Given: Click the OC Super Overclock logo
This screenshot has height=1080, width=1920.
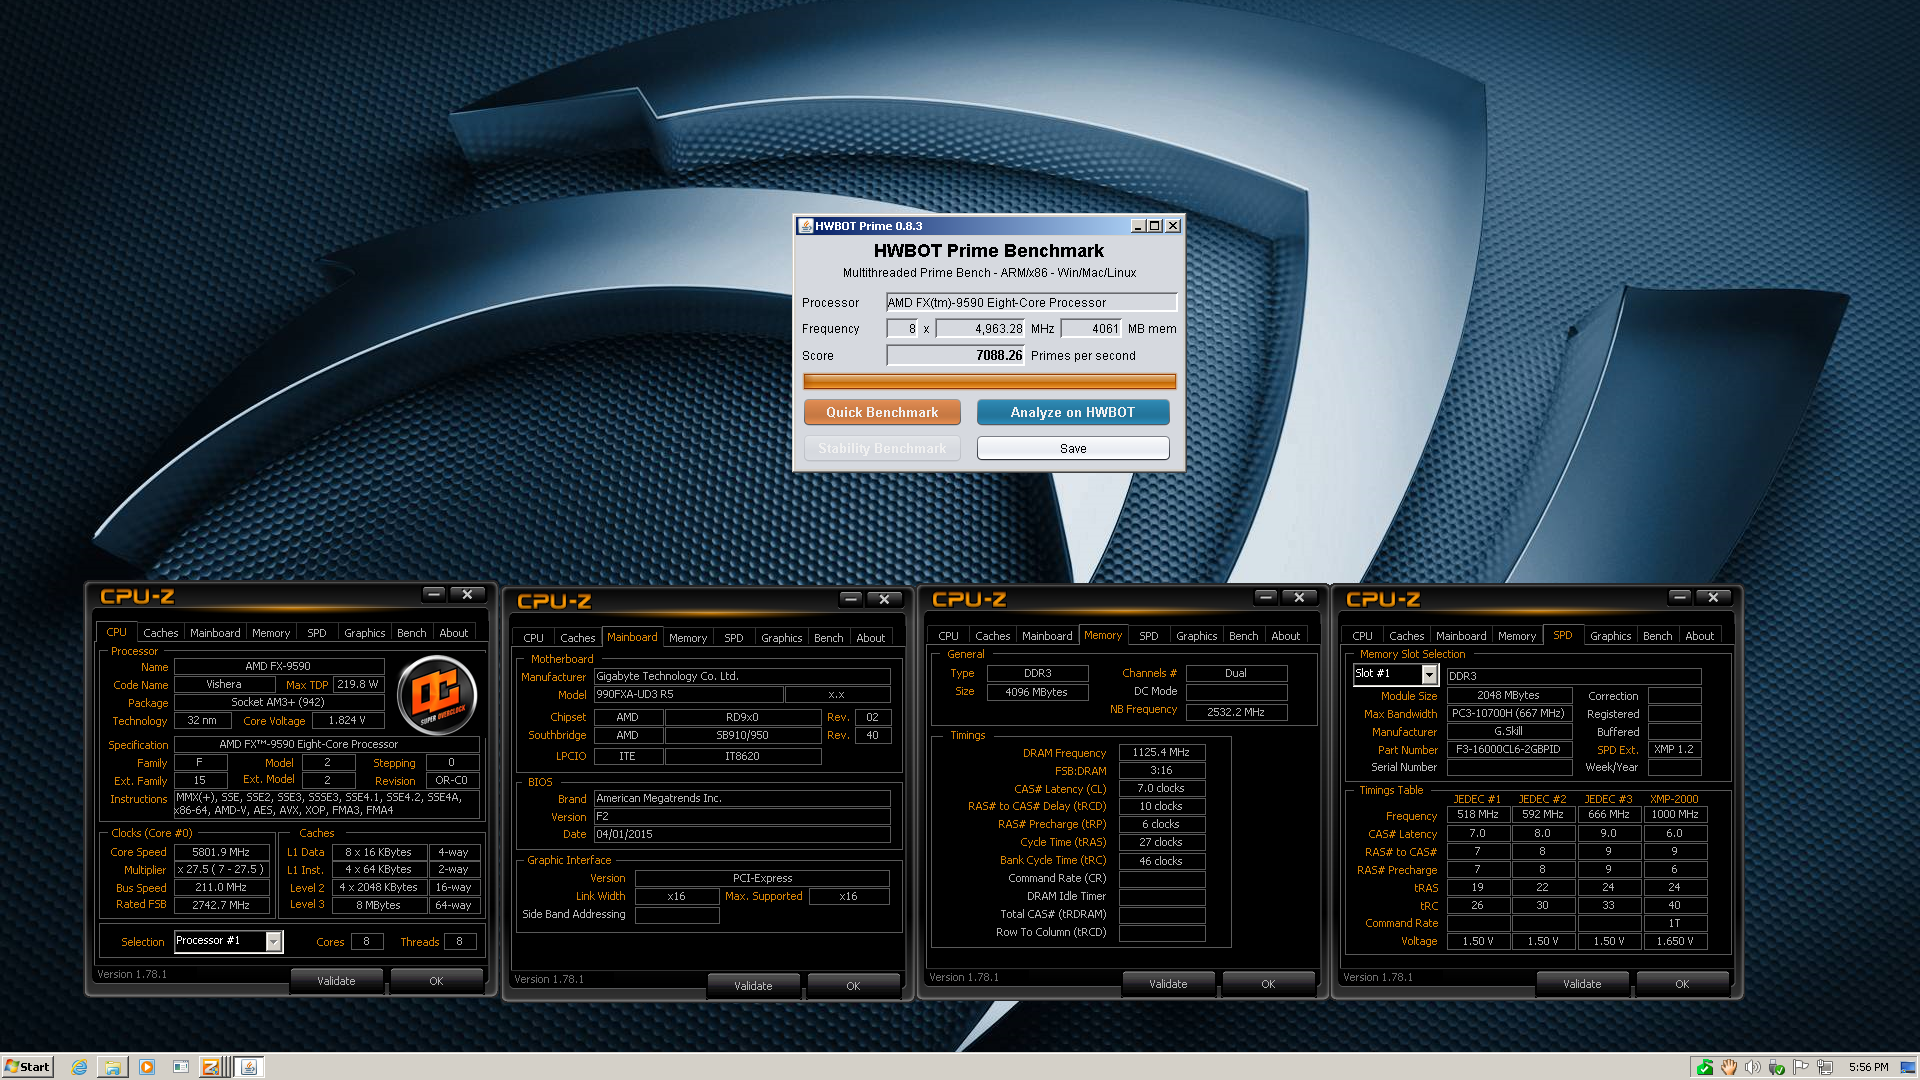Looking at the screenshot, I should tap(437, 693).
